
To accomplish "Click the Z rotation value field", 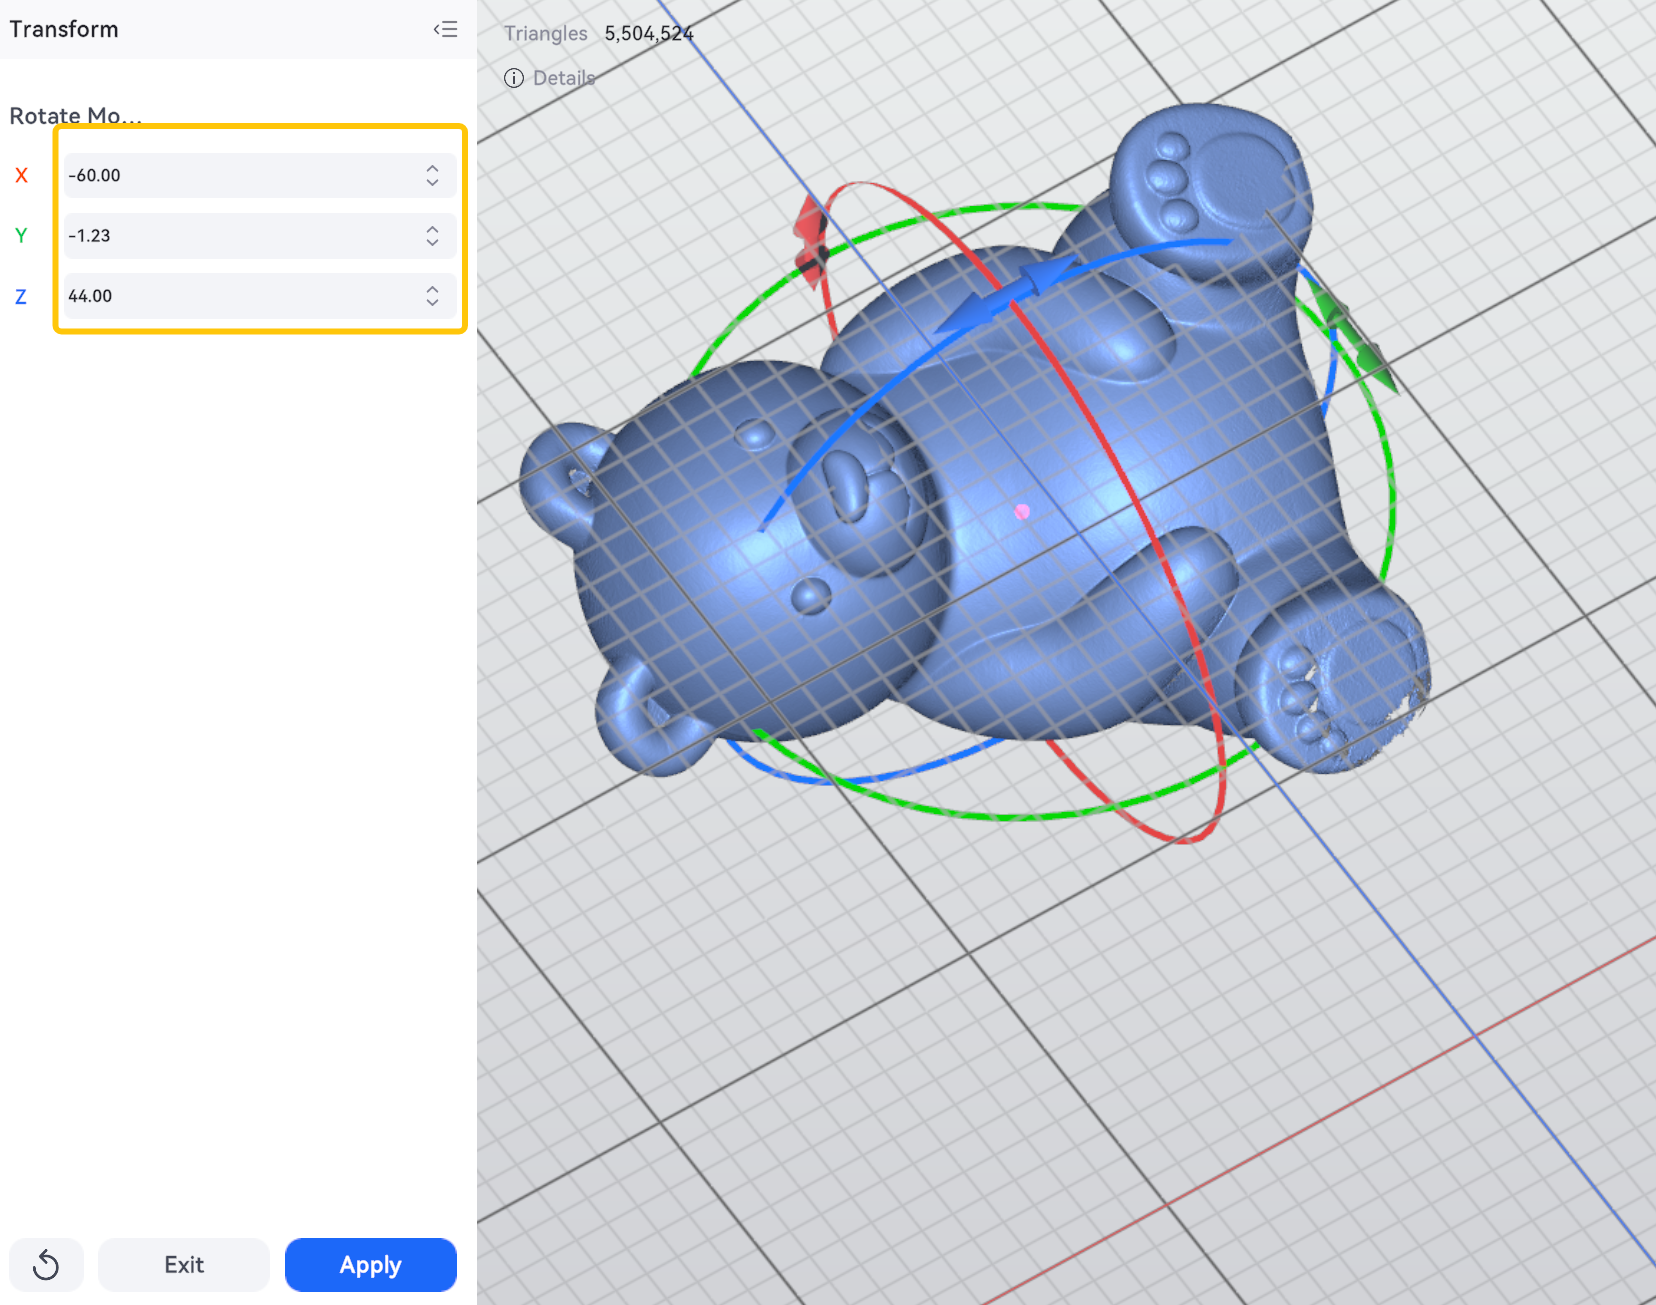I will coord(260,296).
